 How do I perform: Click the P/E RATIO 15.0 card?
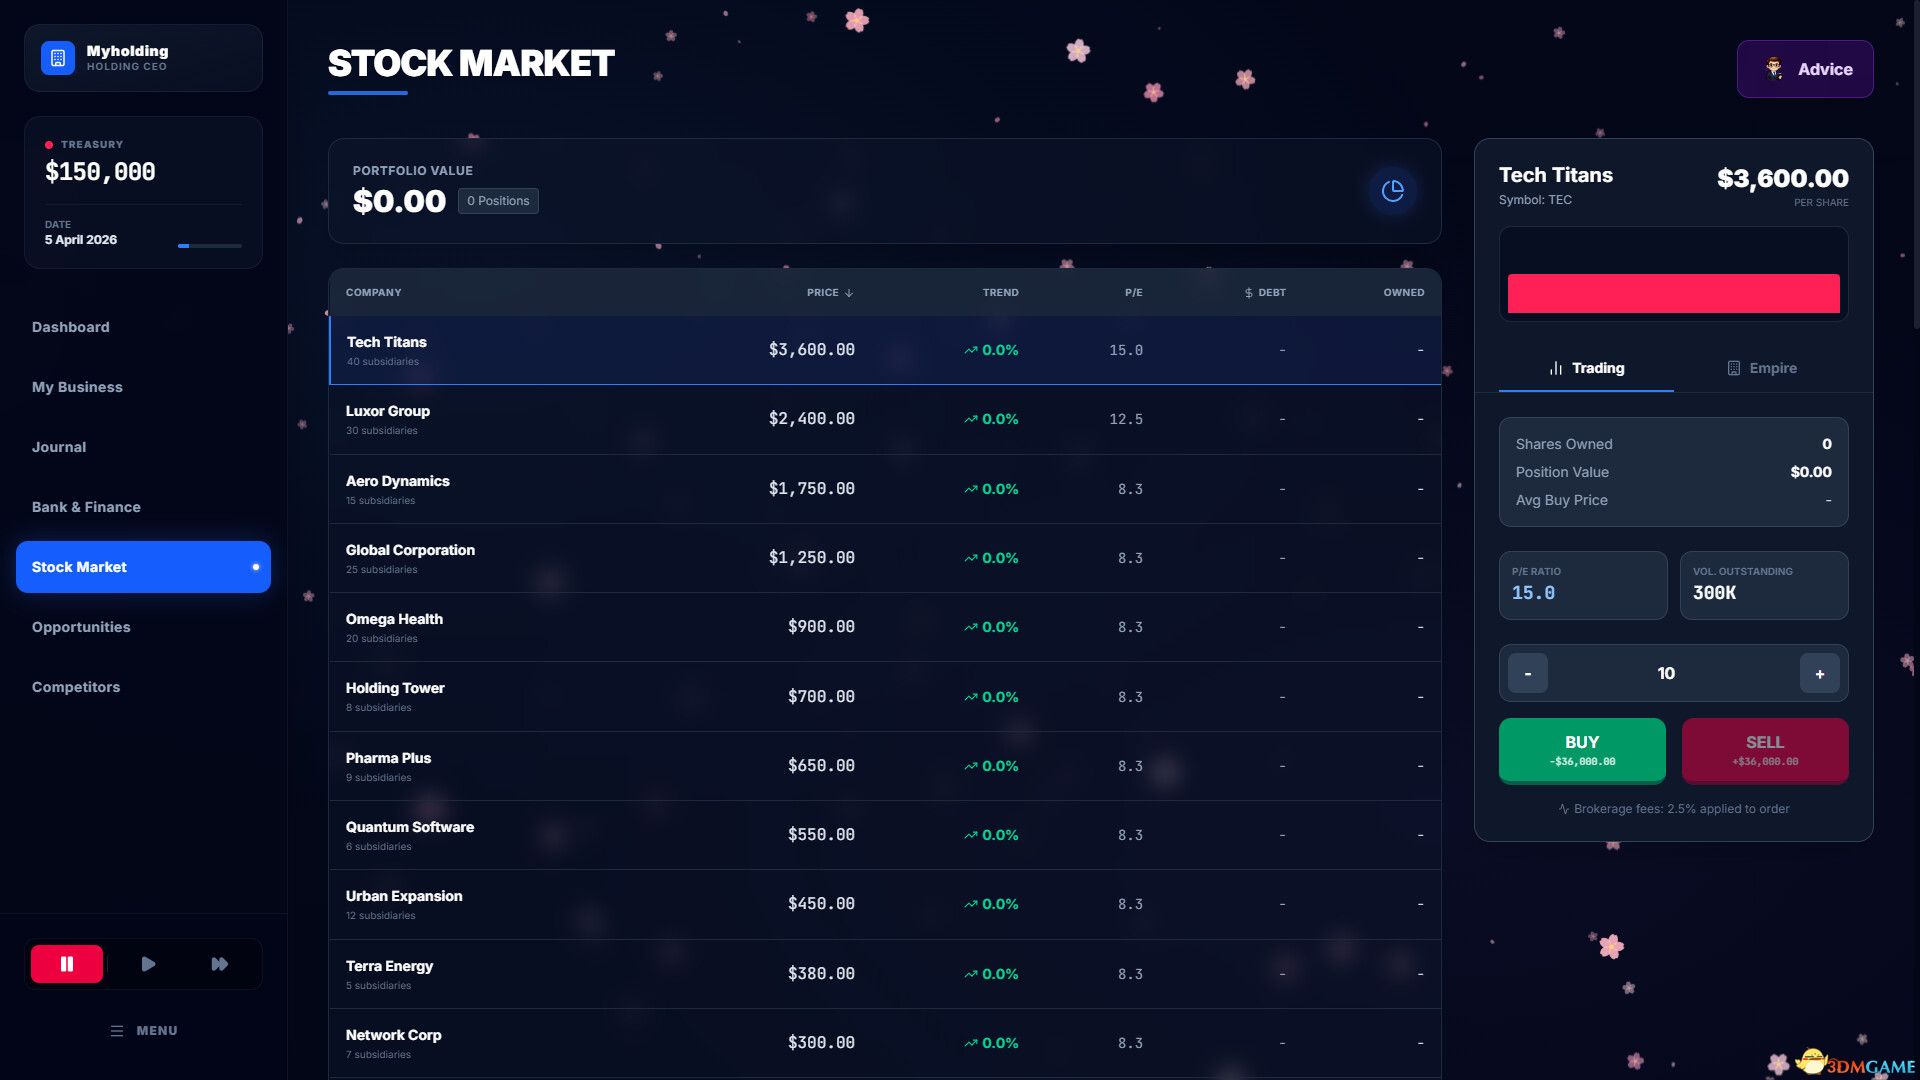point(1583,585)
